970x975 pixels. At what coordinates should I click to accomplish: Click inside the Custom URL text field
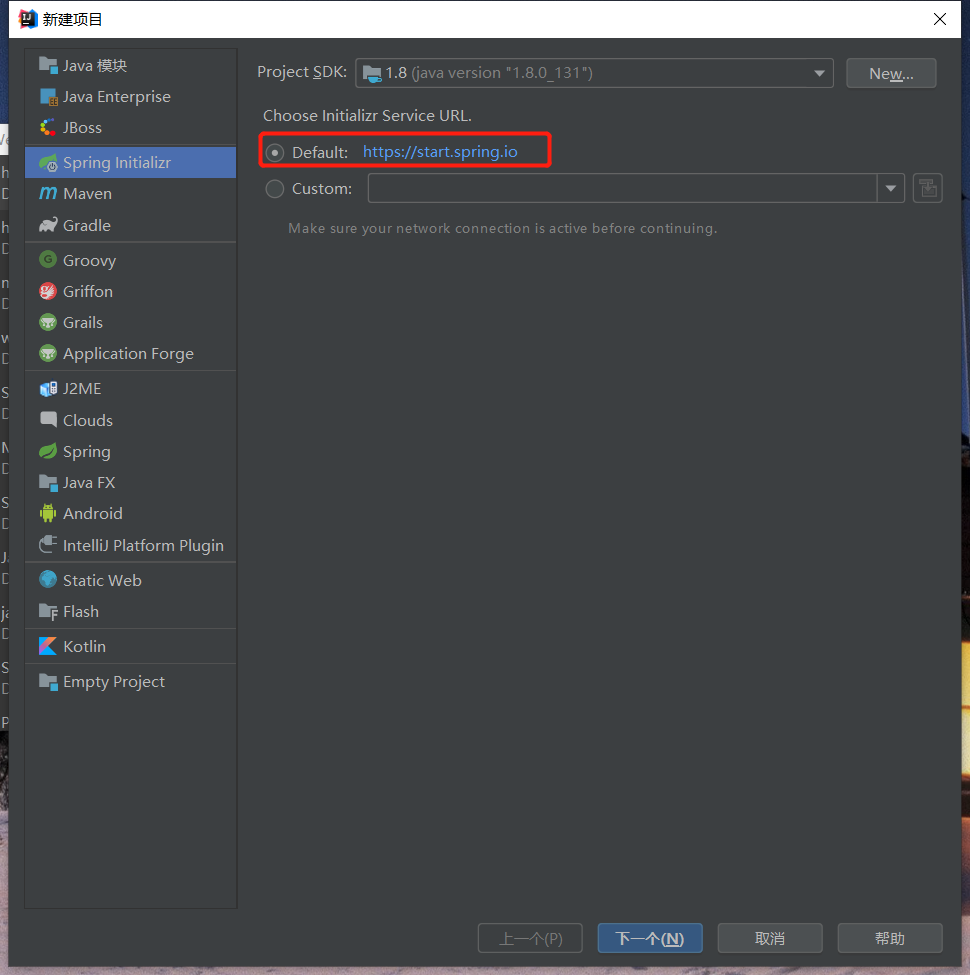click(620, 188)
